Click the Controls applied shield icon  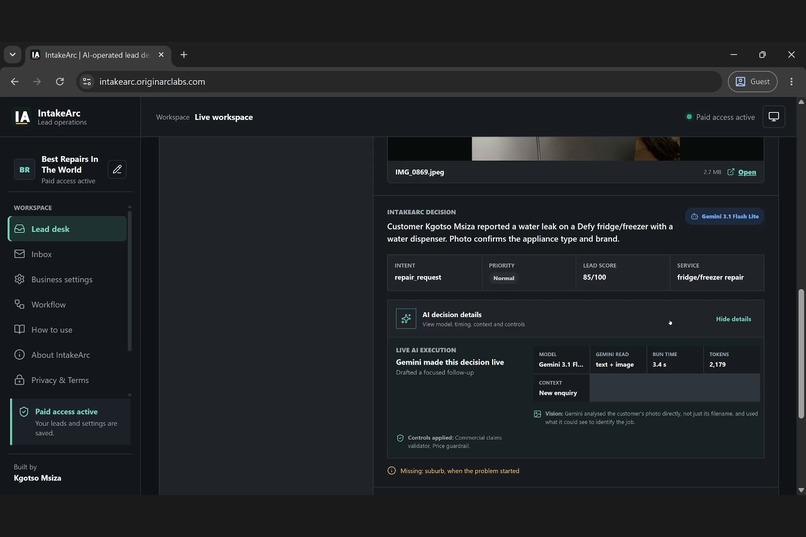click(400, 438)
